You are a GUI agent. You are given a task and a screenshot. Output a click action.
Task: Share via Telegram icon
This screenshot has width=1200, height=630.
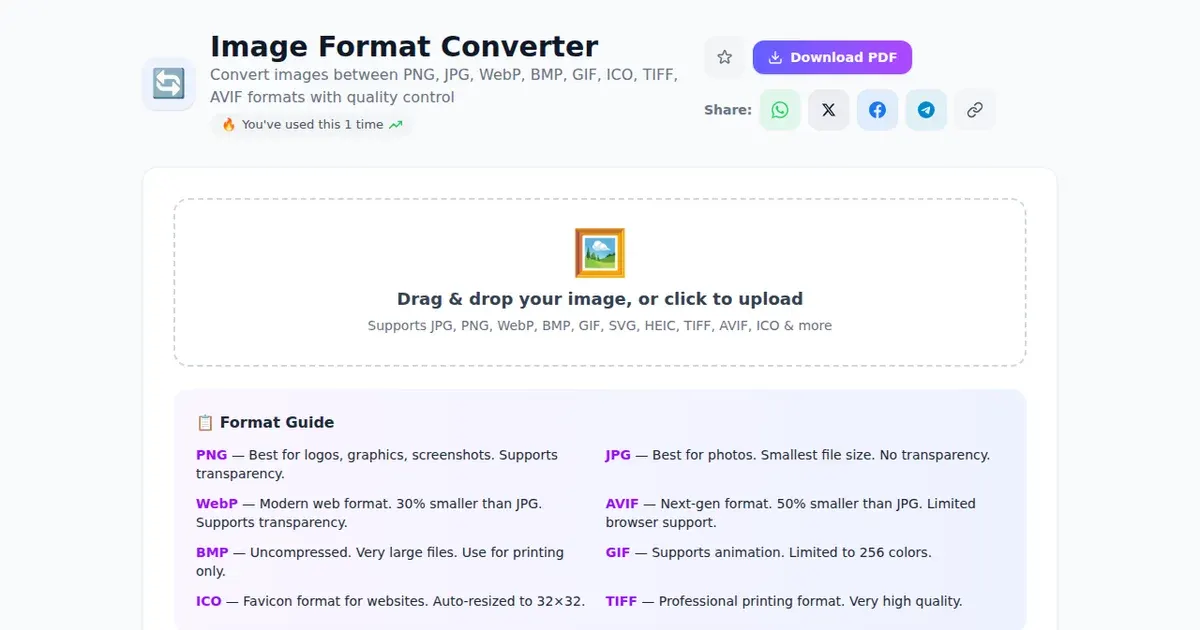[926, 110]
